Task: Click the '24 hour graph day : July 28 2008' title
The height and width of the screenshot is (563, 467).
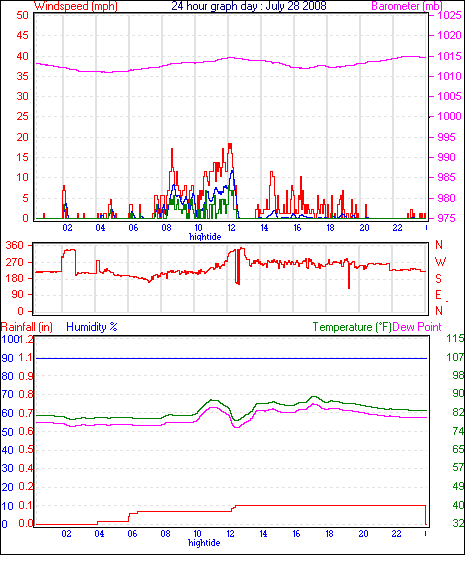Action: click(x=249, y=6)
